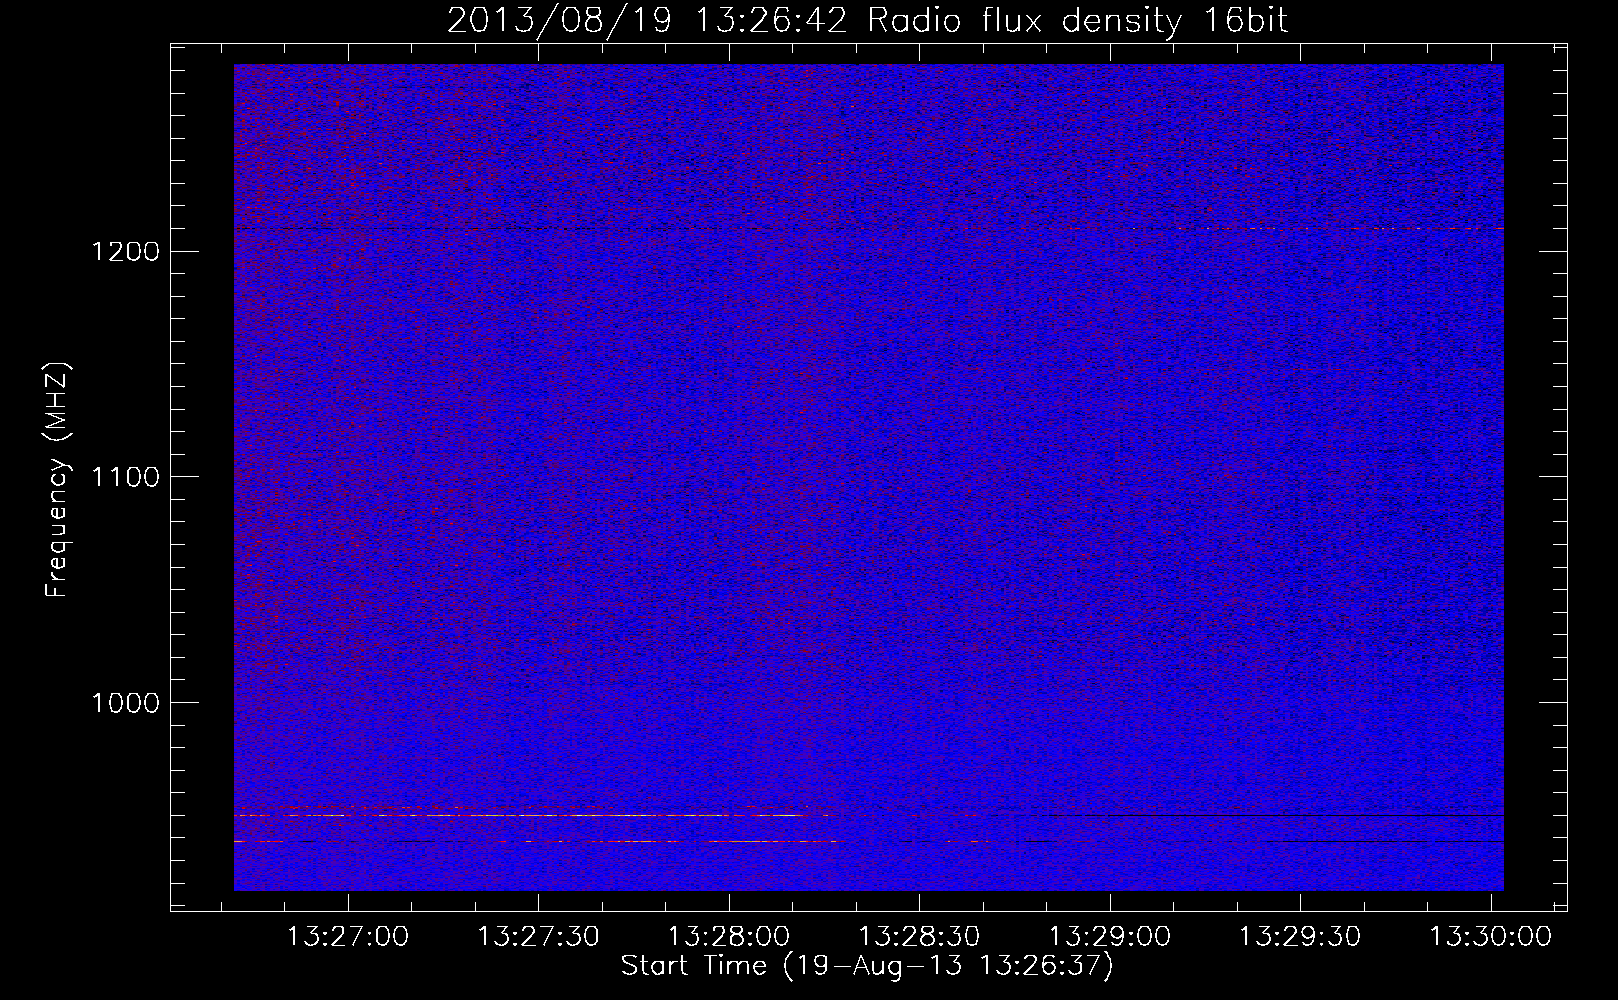The image size is (1618, 1000).
Task: Click the 1200 frequency tick label
Action: click(124, 250)
